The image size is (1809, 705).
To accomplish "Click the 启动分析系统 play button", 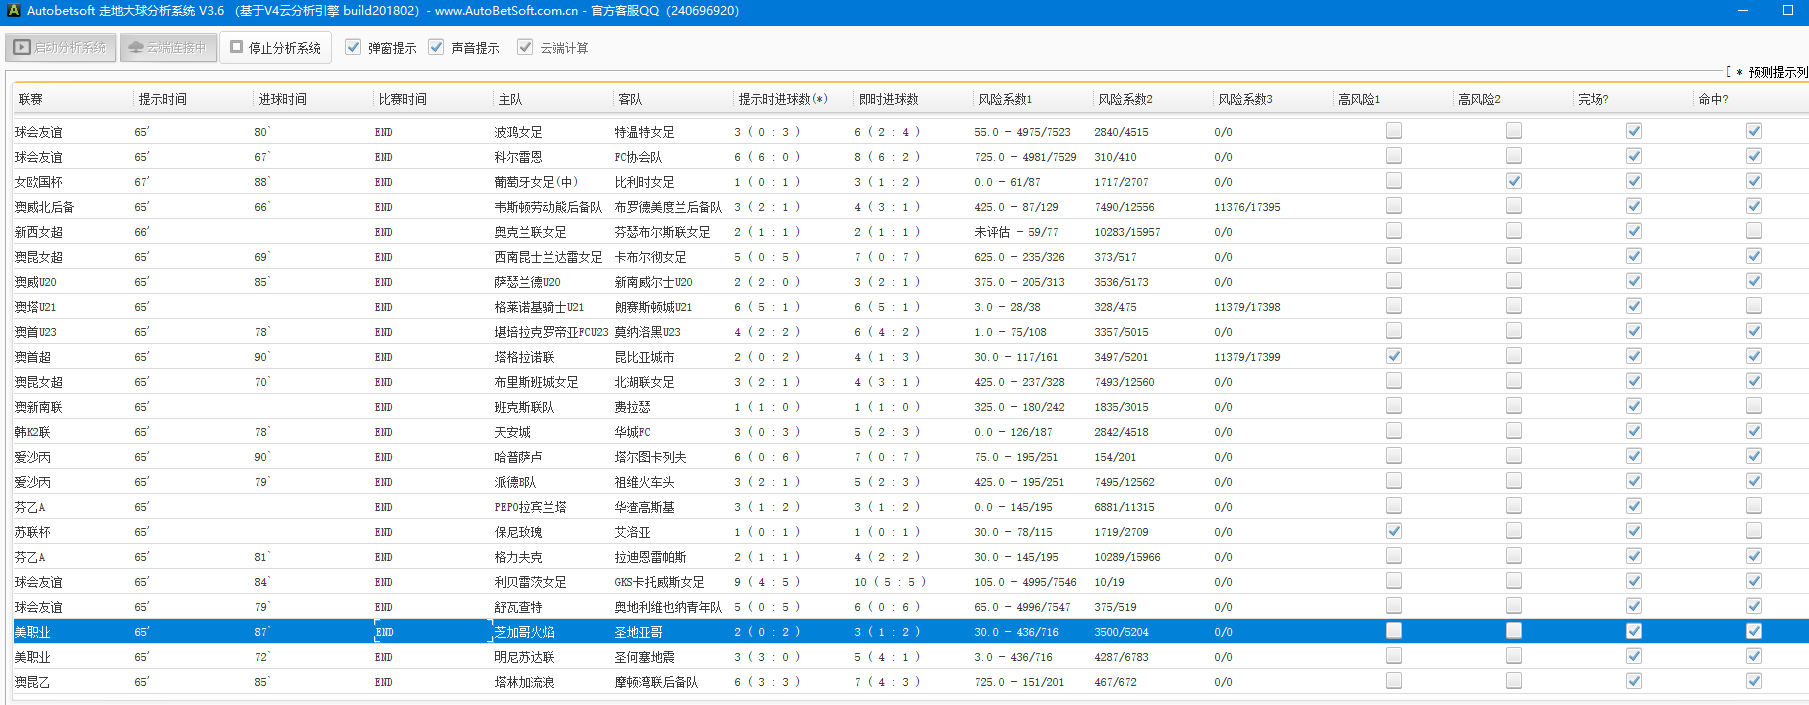I will (61, 47).
